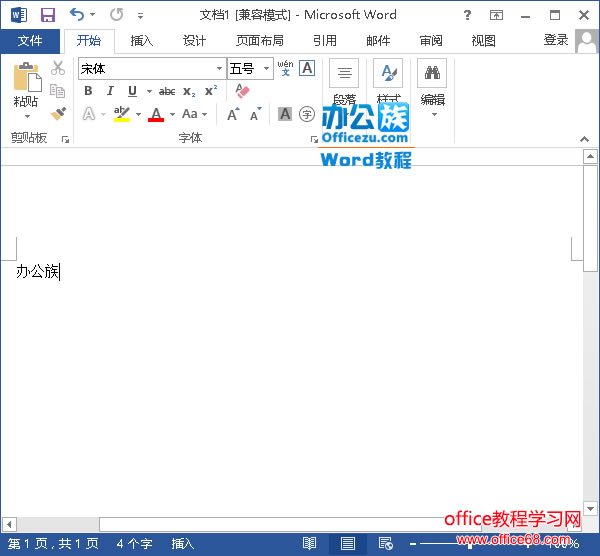600x556 pixels.
Task: Click the 粘贴 paste clipboard icon
Action: (27, 77)
